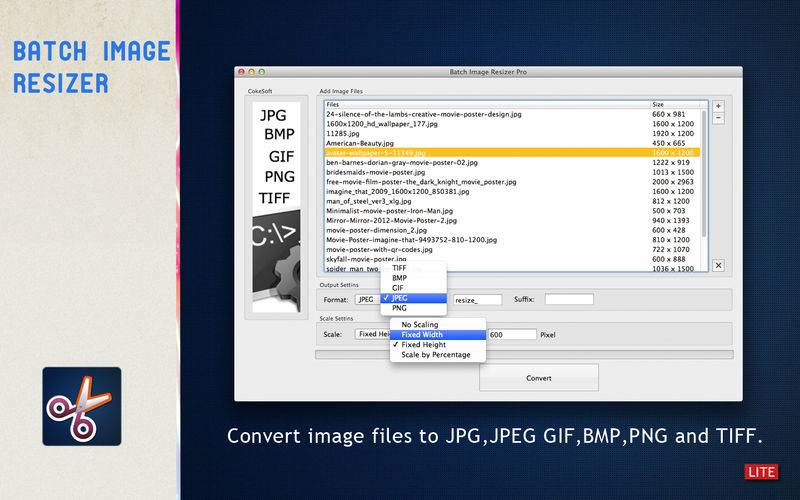
Task: Click the scissors app icon
Action: point(82,406)
